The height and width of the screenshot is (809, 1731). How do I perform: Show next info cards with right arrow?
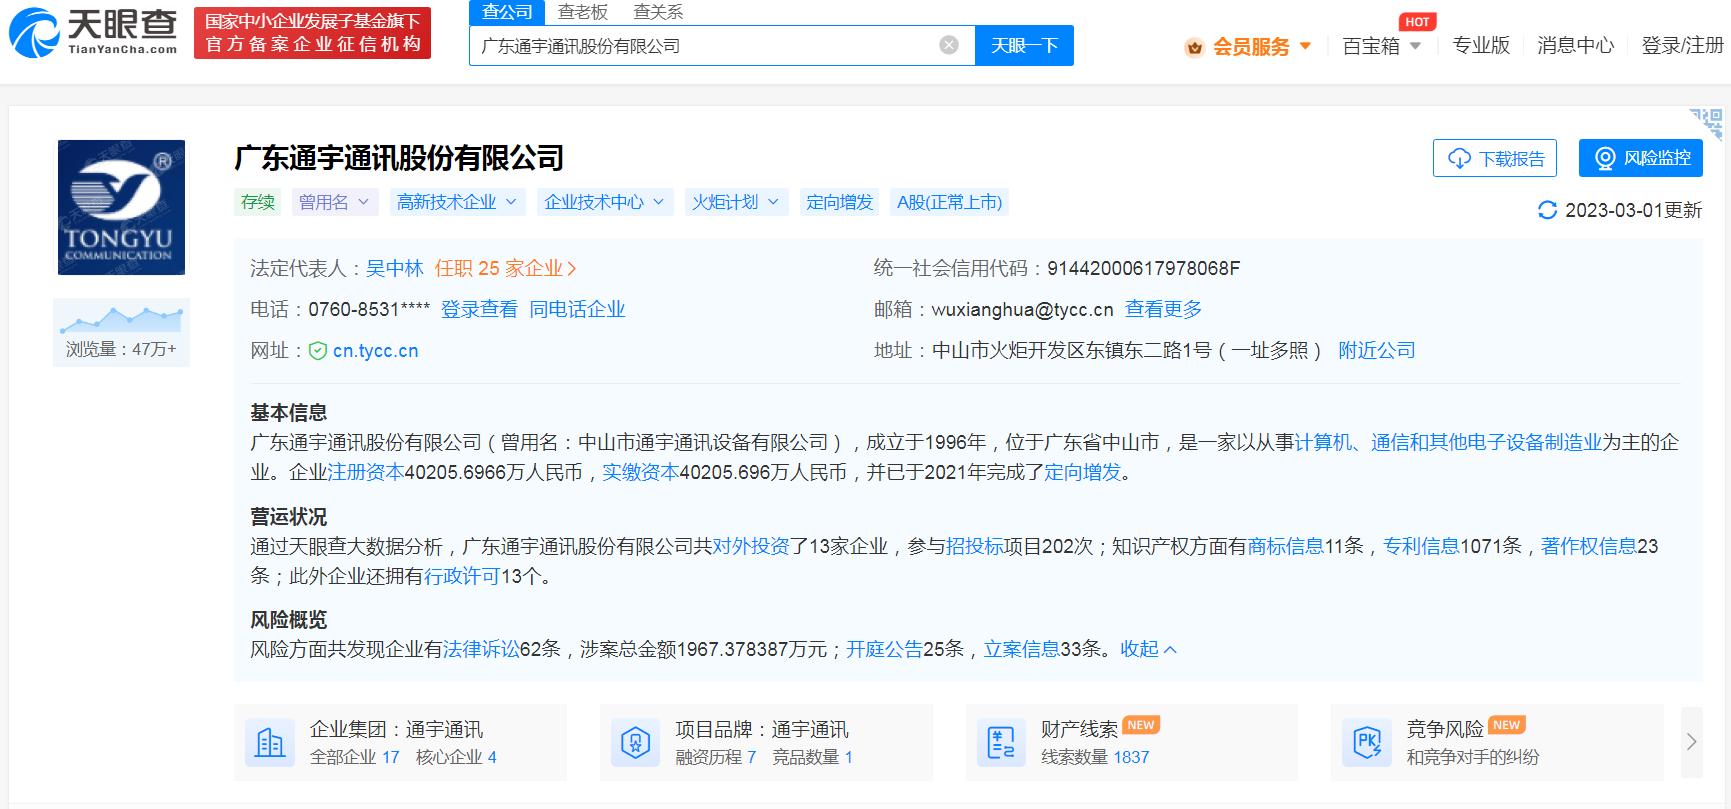tap(1692, 742)
